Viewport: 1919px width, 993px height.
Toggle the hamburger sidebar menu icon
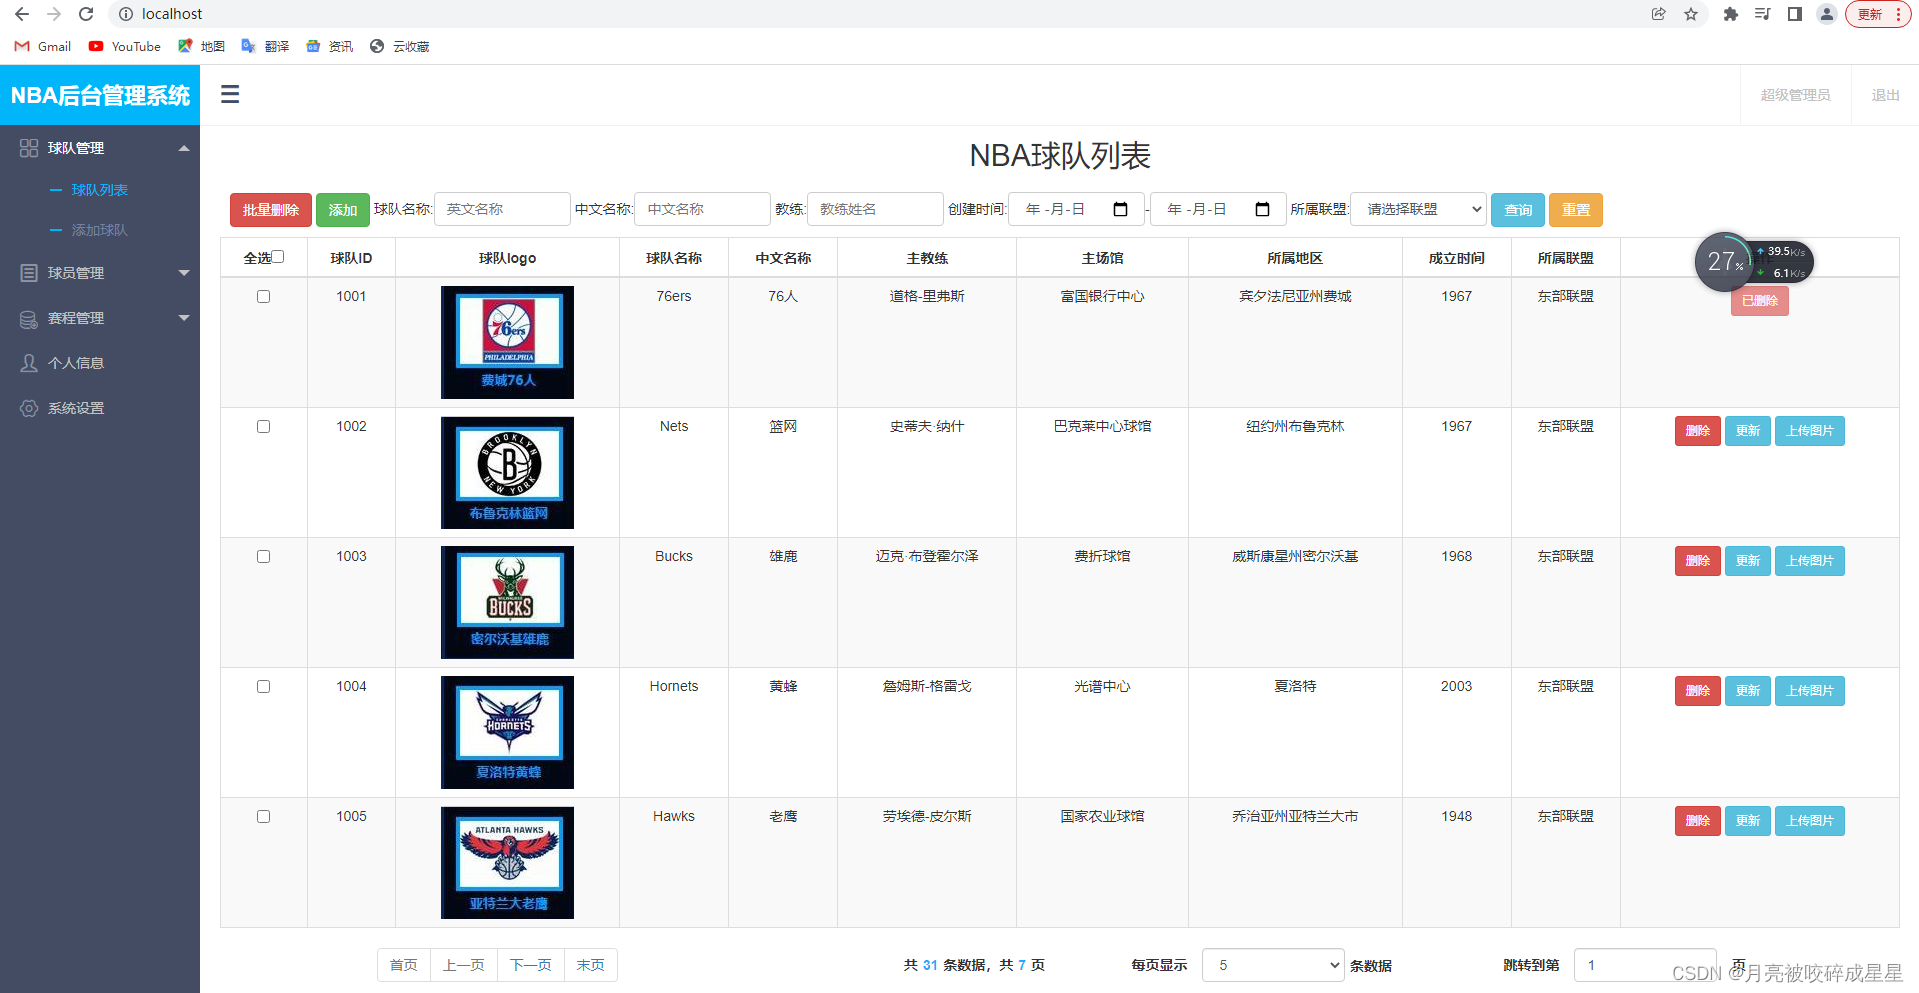point(230,94)
